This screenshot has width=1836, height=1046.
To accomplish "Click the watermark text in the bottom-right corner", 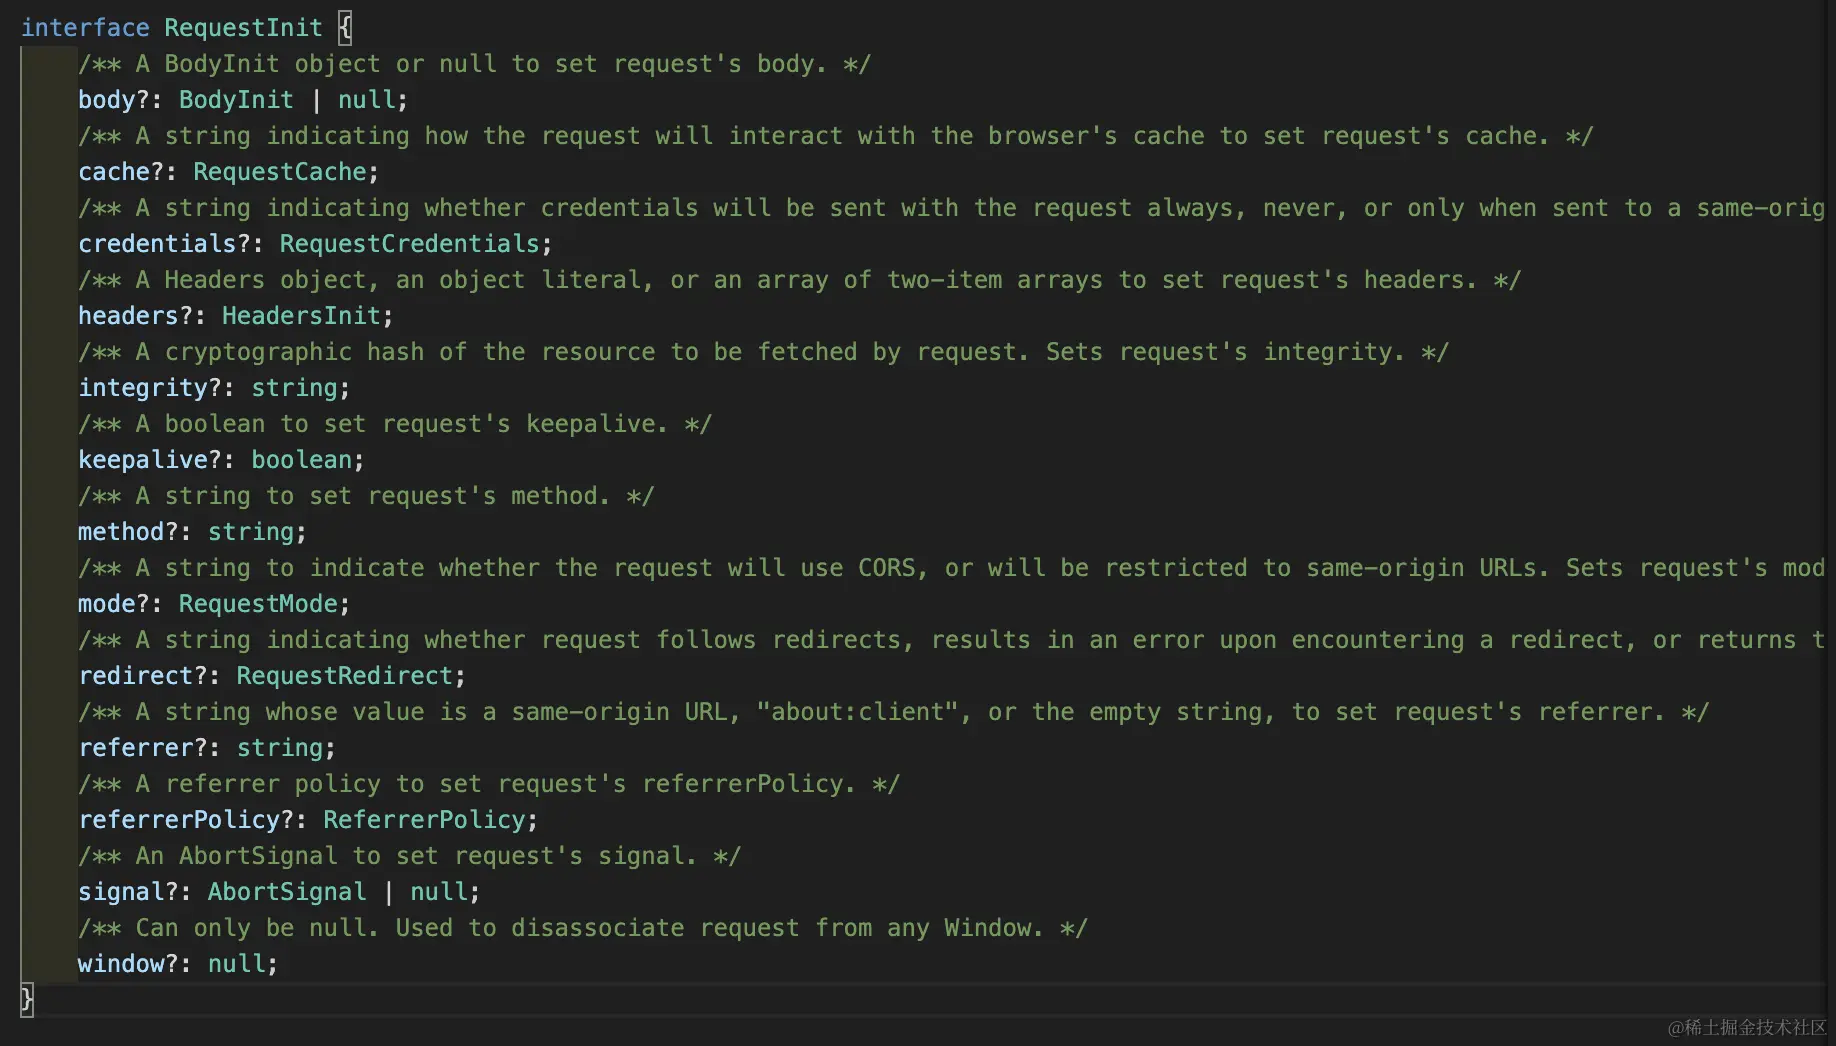I will (x=1746, y=1028).
